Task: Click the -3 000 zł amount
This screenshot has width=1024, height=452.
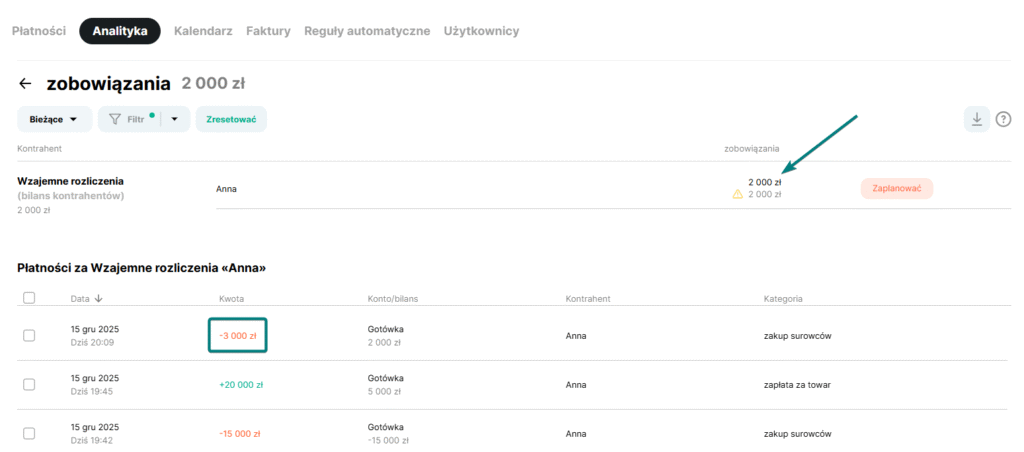Action: [238, 336]
